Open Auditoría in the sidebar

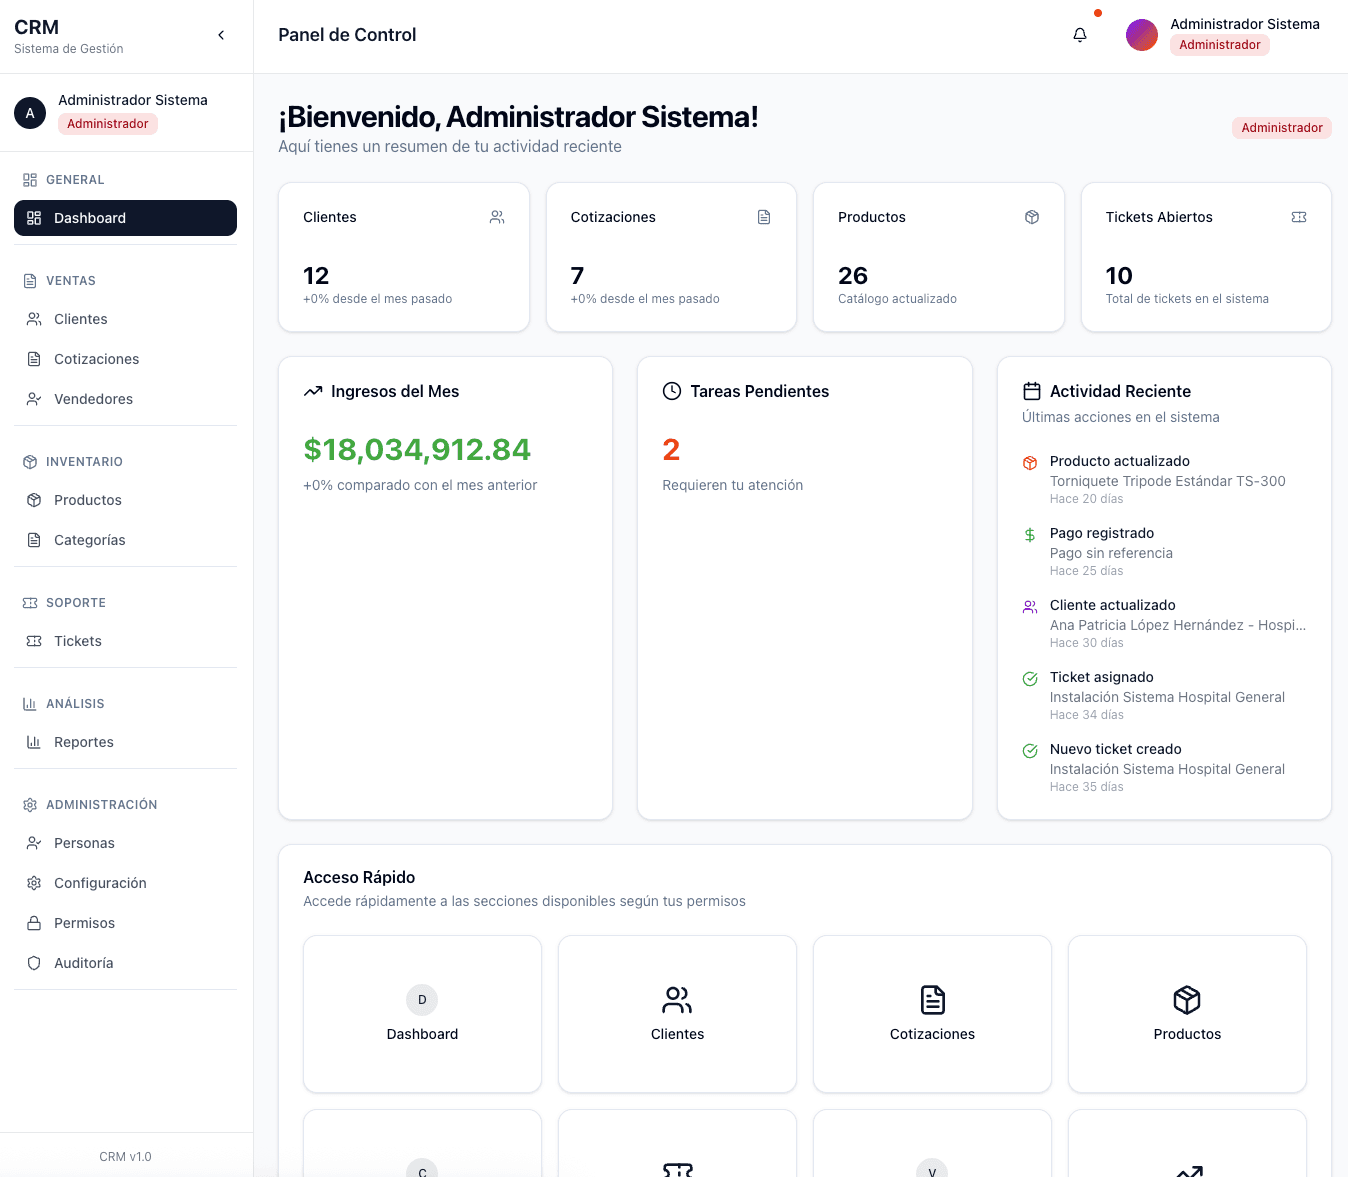83,963
